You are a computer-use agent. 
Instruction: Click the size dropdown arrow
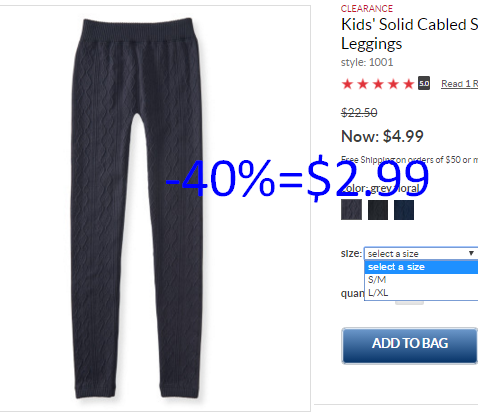tap(471, 253)
